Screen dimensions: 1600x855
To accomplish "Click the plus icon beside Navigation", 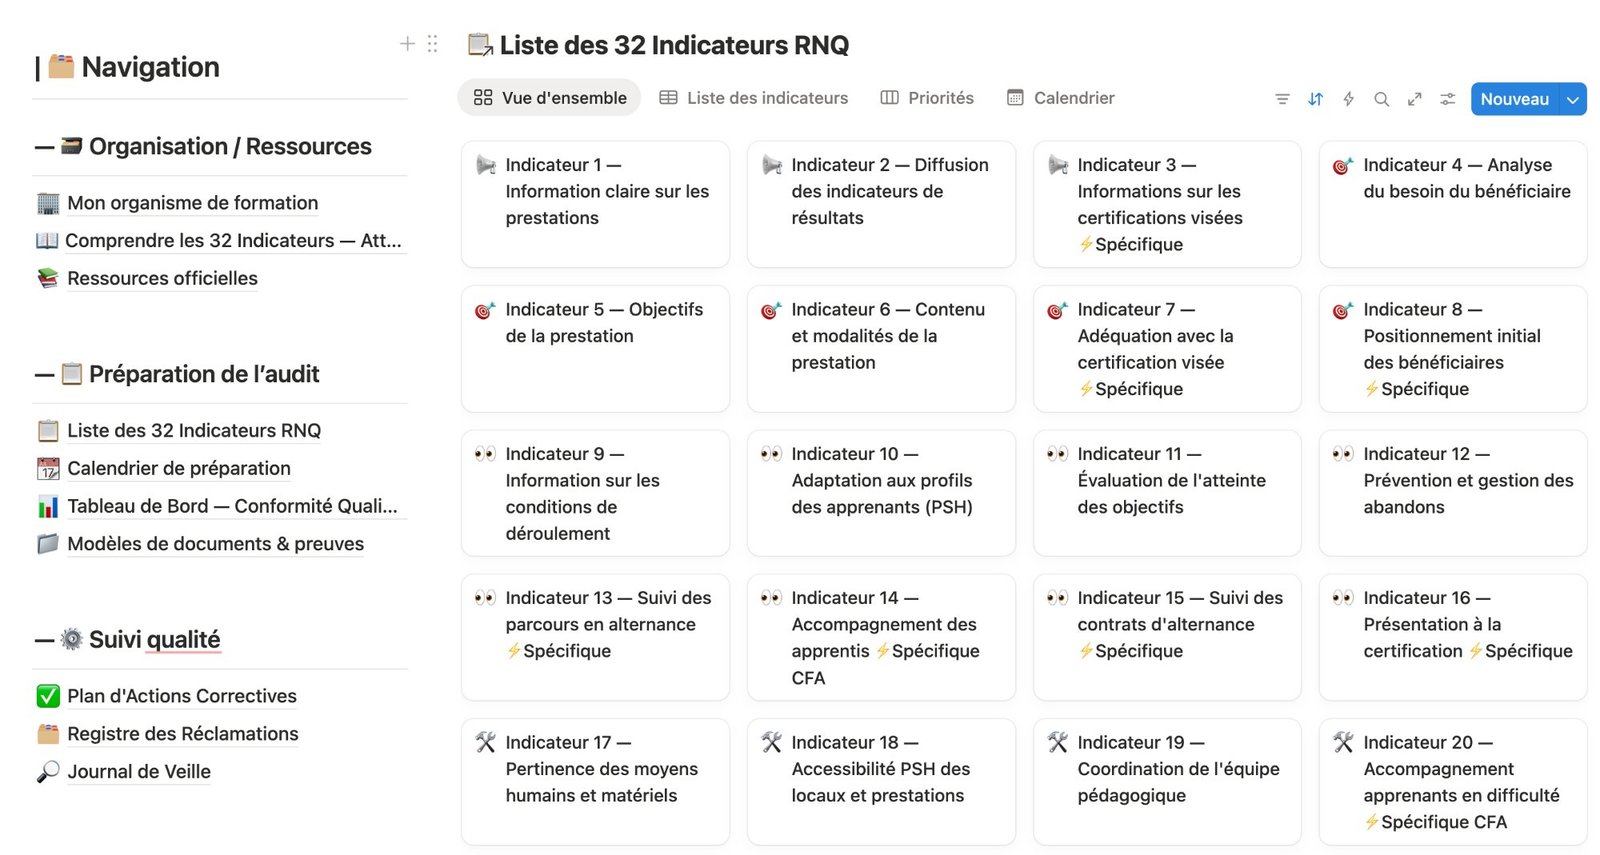I will click(x=407, y=43).
